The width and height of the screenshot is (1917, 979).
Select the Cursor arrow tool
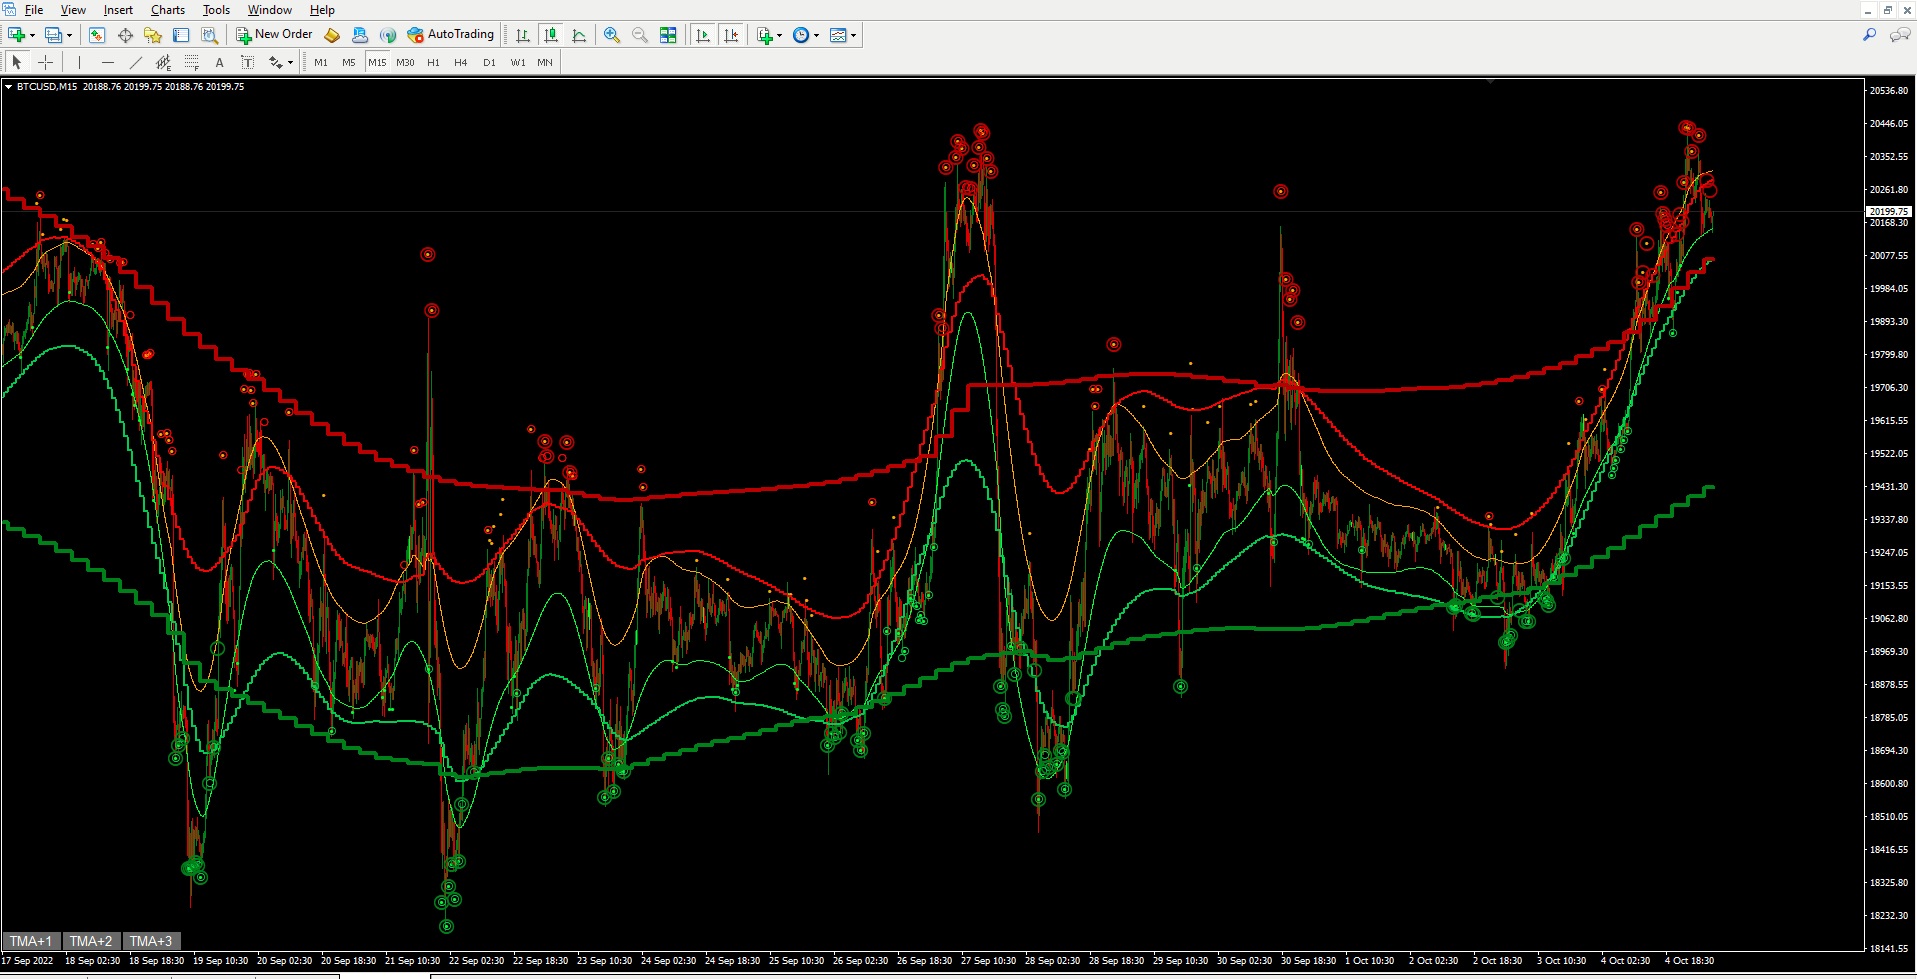(x=17, y=62)
